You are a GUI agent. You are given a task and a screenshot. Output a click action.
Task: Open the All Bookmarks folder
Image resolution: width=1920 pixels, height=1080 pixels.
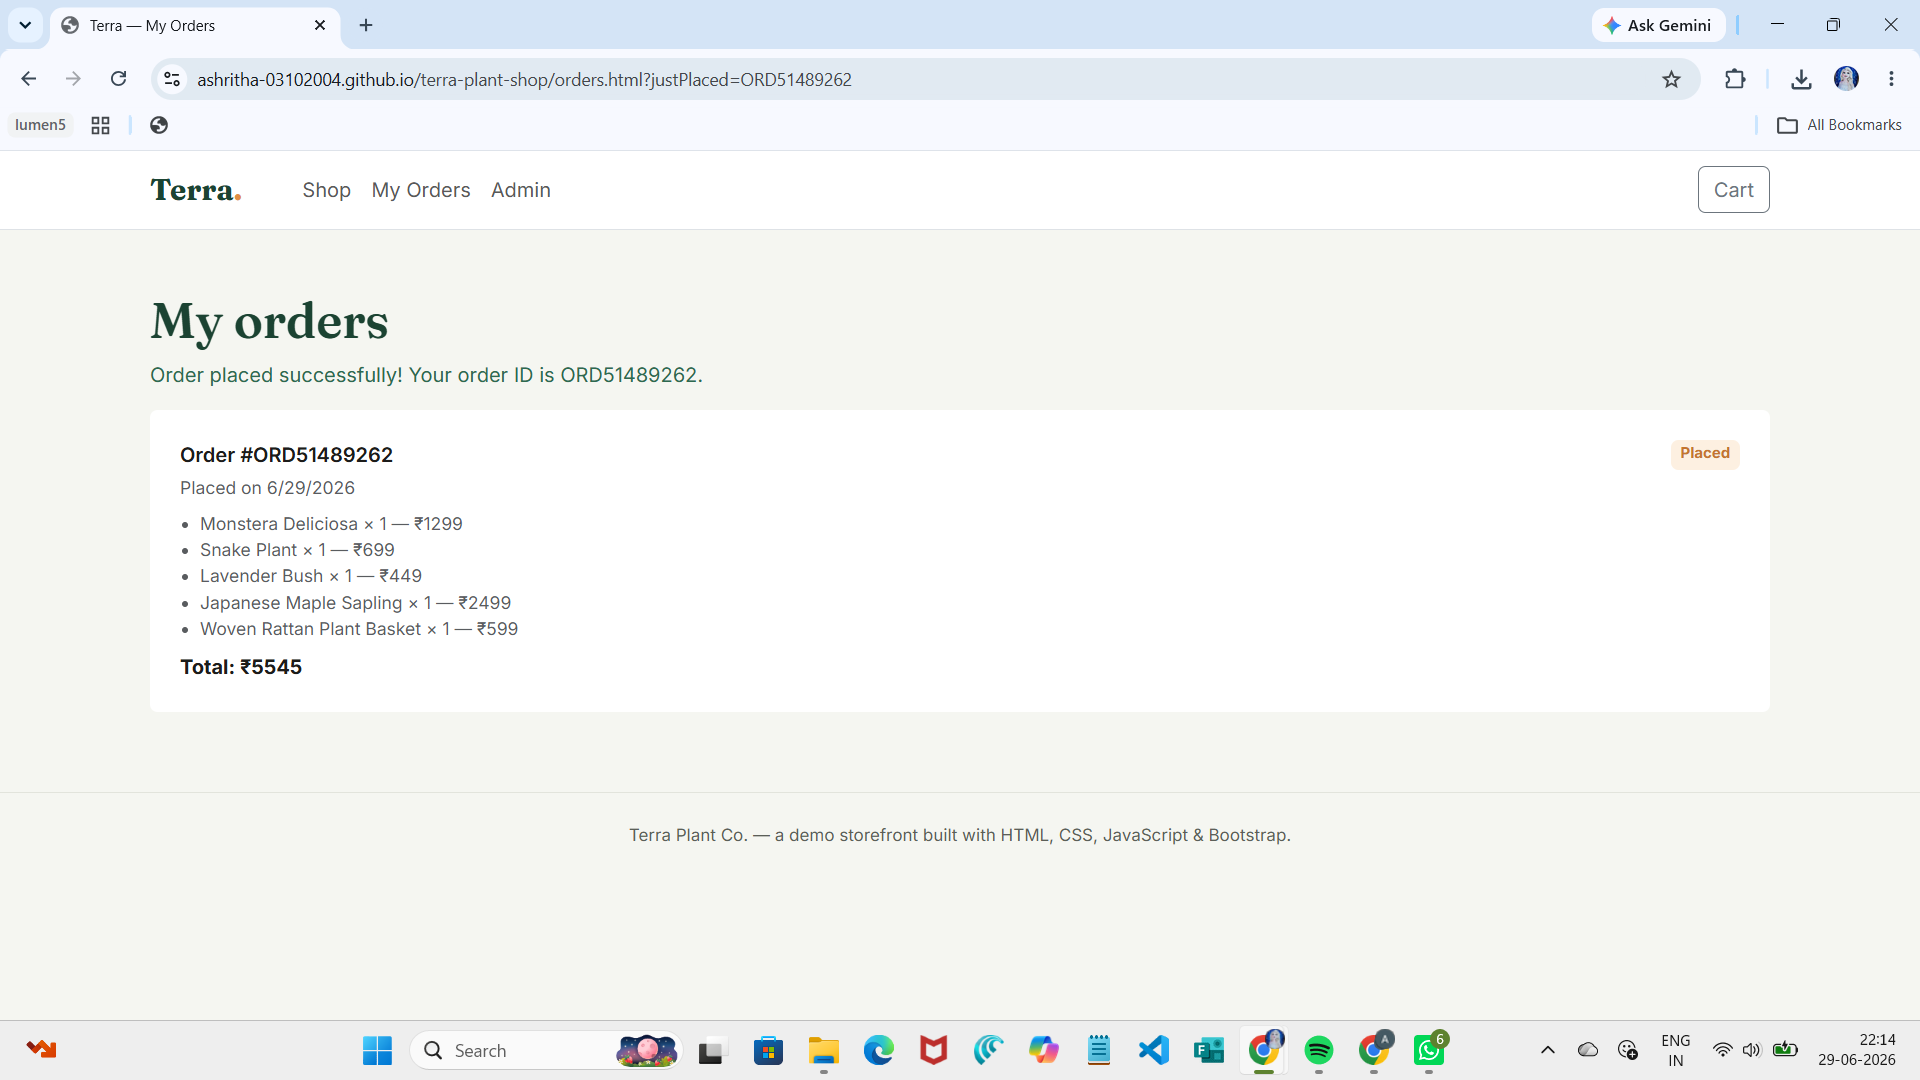point(1839,125)
